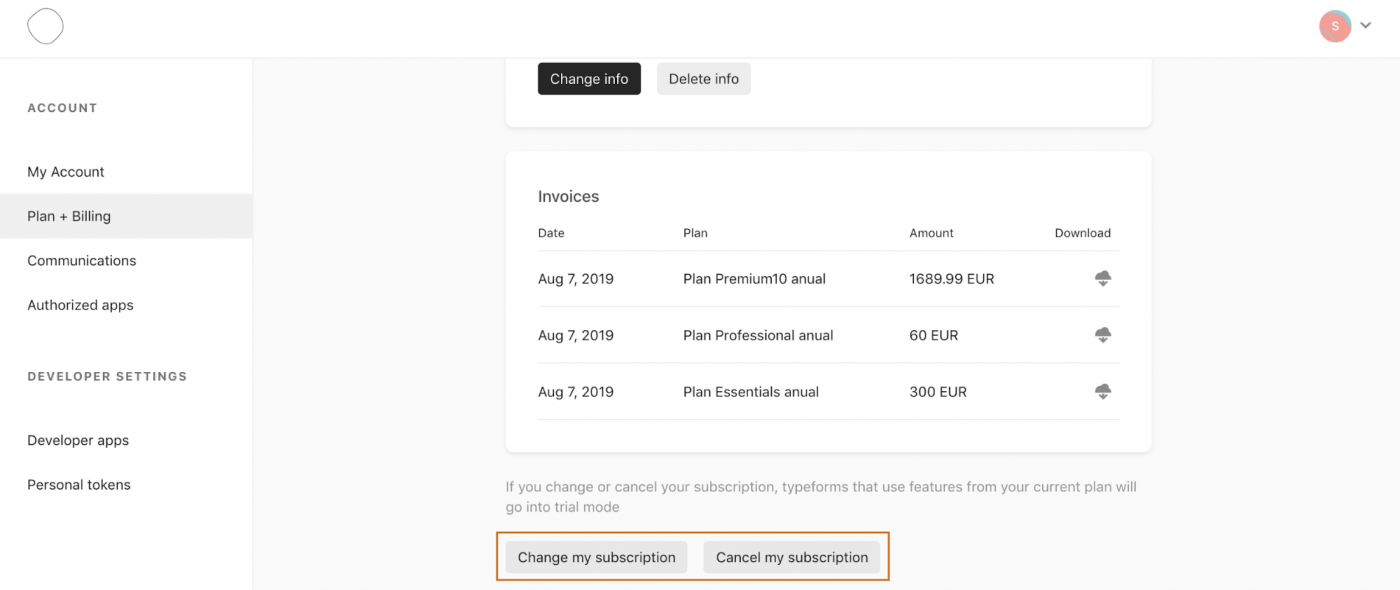The height and width of the screenshot is (590, 1400).
Task: Click the subscription change trial mode notice
Action: click(821, 497)
